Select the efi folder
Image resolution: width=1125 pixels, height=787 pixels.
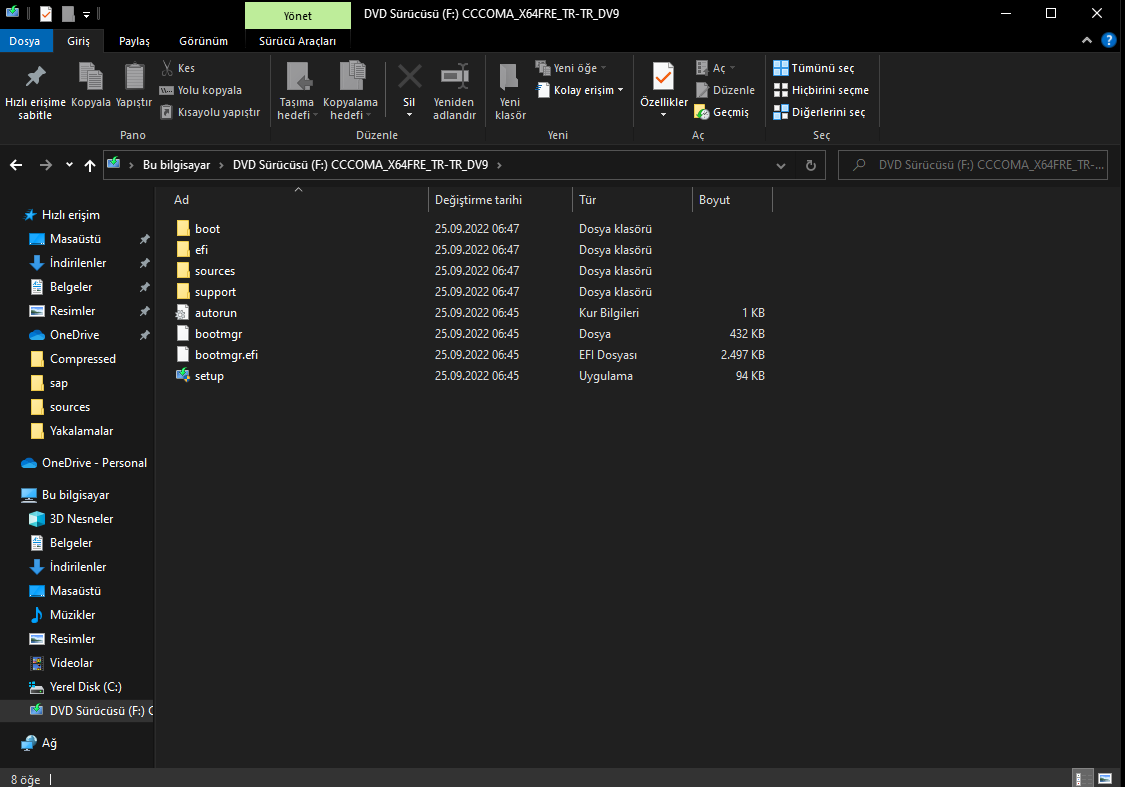202,250
